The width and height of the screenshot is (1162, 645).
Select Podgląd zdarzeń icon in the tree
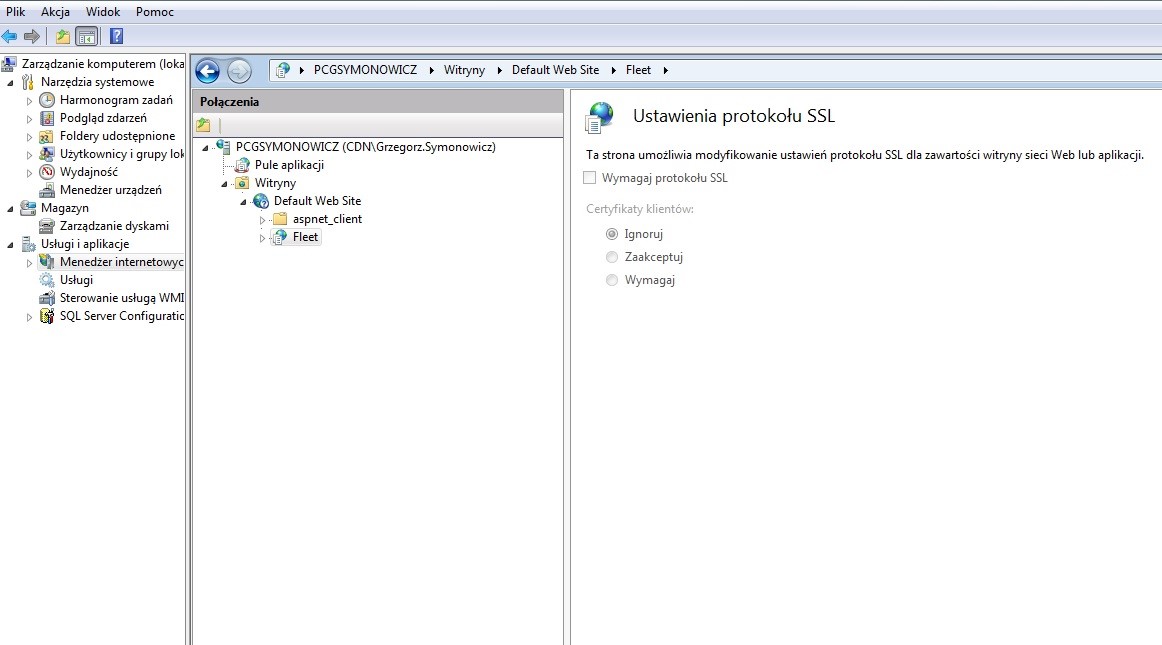click(47, 118)
